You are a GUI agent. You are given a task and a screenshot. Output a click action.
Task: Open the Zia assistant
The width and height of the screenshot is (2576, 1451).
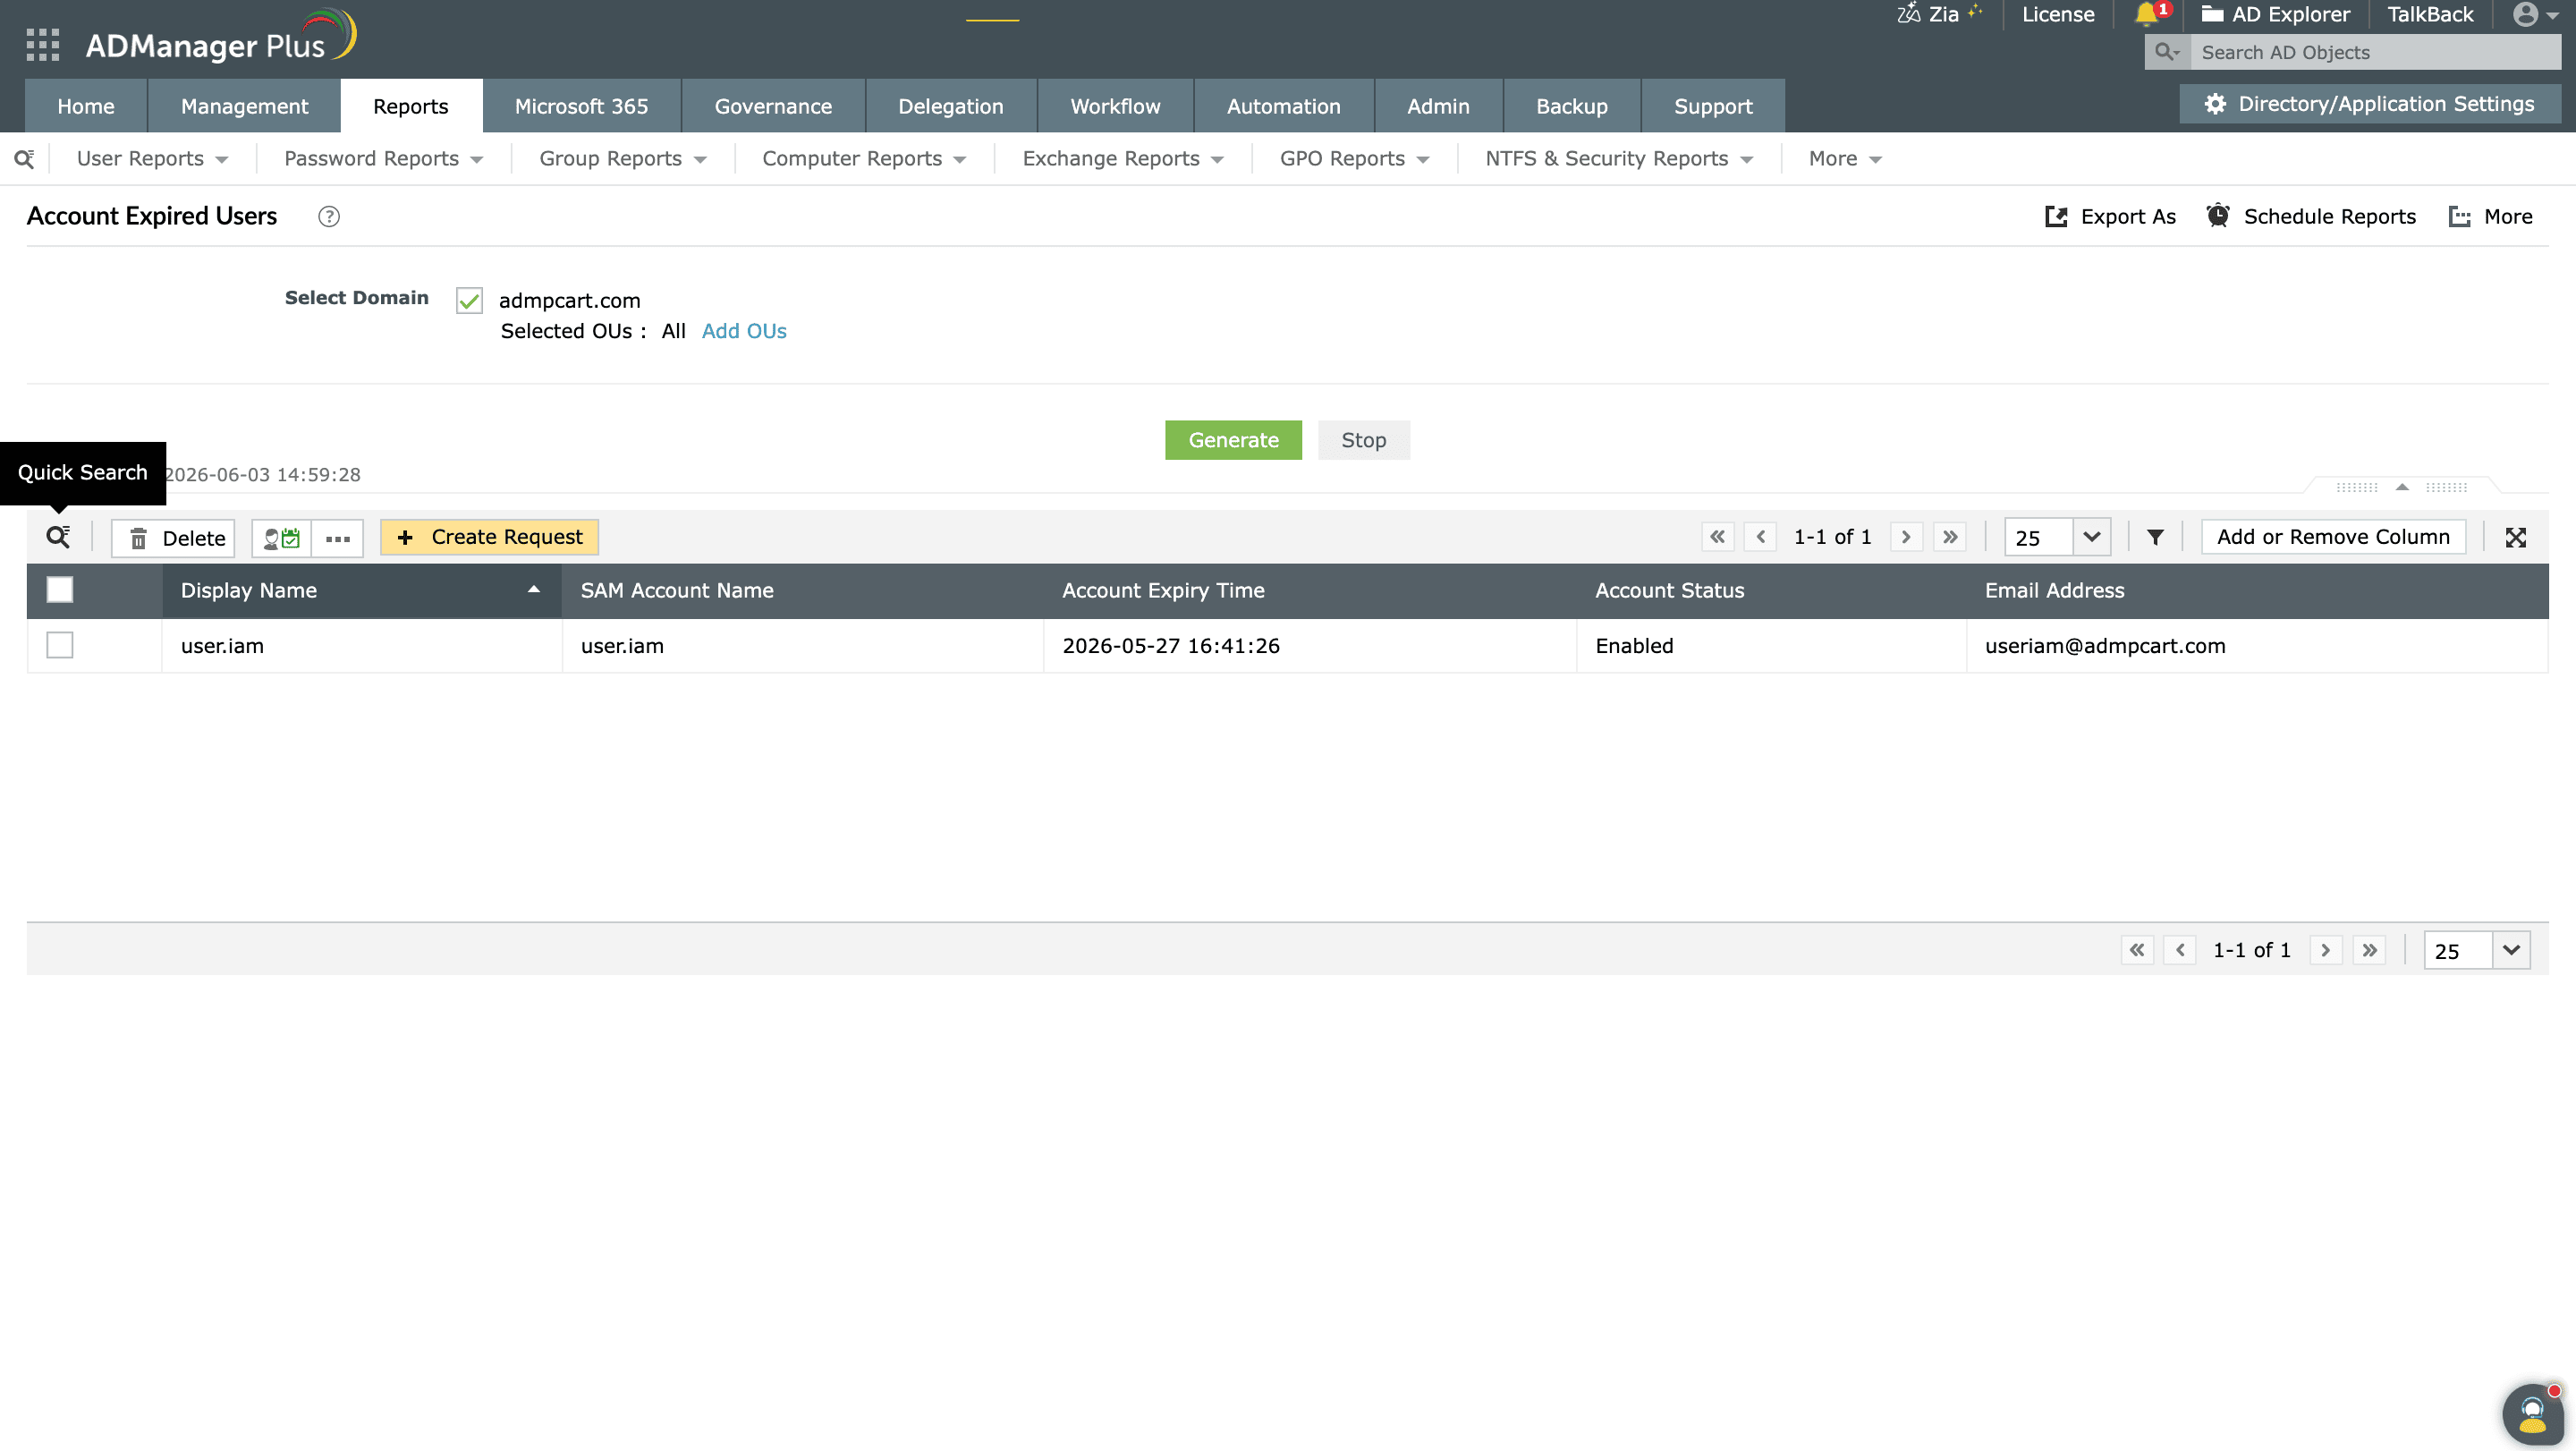pyautogui.click(x=1939, y=14)
